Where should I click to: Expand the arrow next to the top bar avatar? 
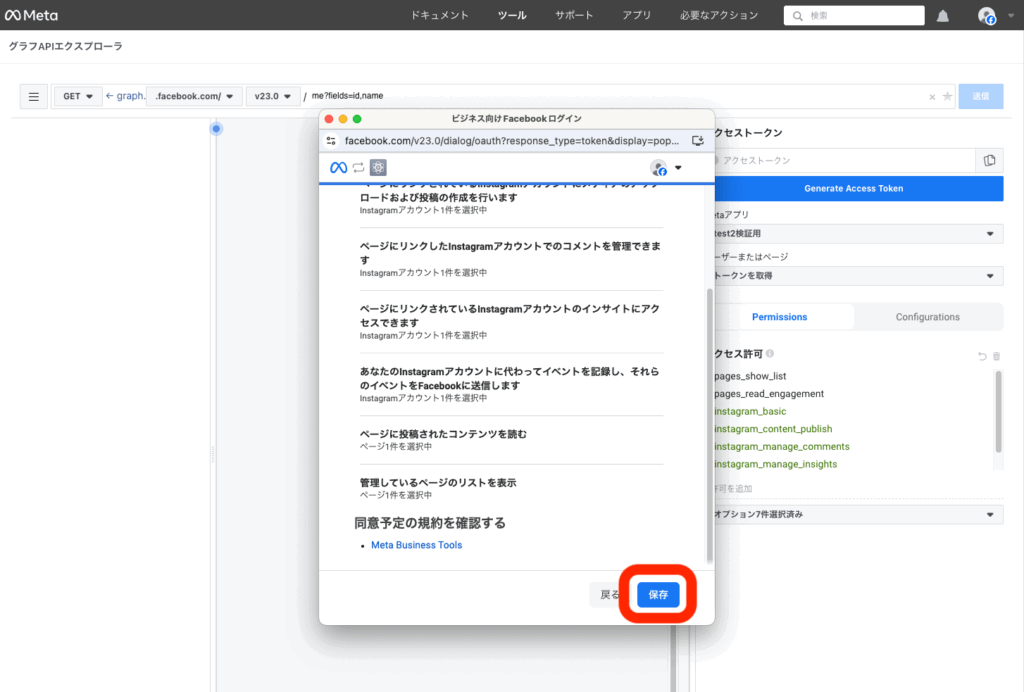coord(1011,16)
